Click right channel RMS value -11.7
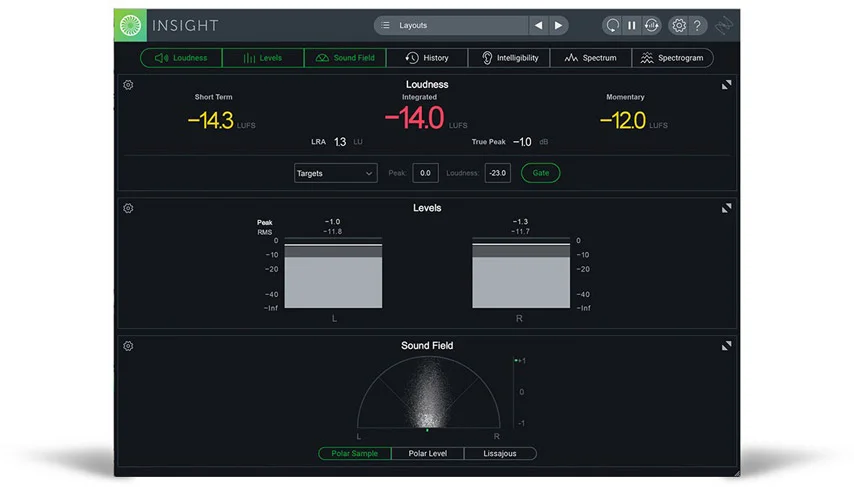The image size is (854, 487). pyautogui.click(x=520, y=232)
